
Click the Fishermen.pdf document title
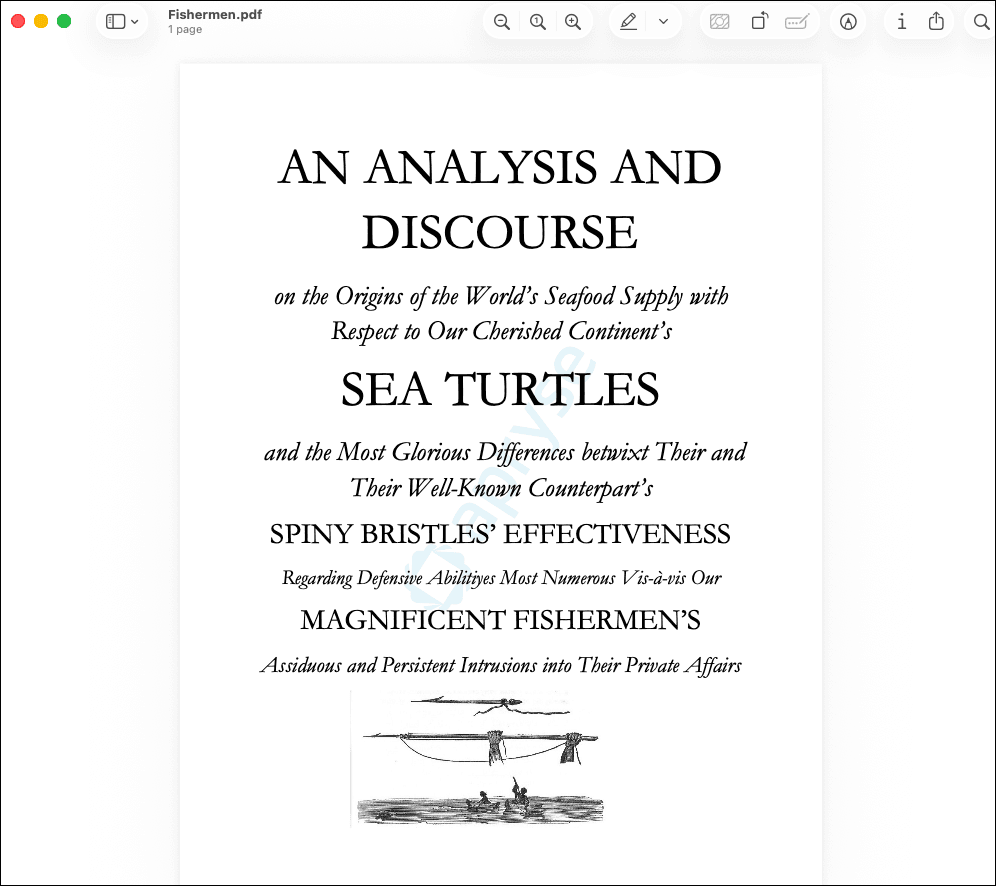215,15
